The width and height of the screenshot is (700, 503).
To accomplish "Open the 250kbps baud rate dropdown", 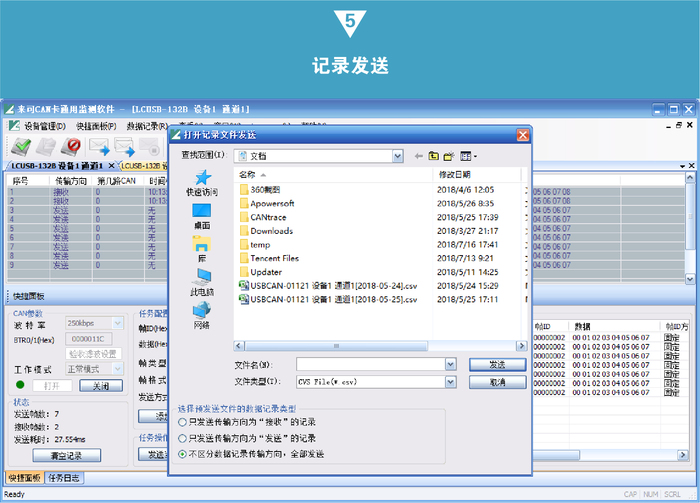I will [x=118, y=323].
